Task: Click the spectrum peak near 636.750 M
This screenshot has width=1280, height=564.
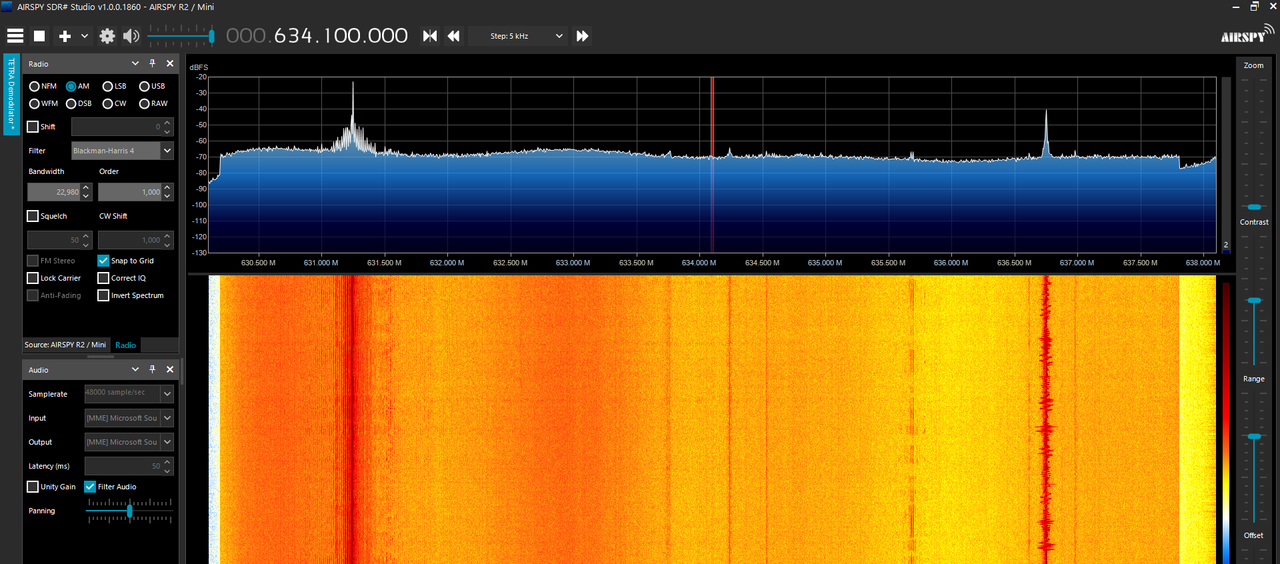Action: pyautogui.click(x=1045, y=133)
